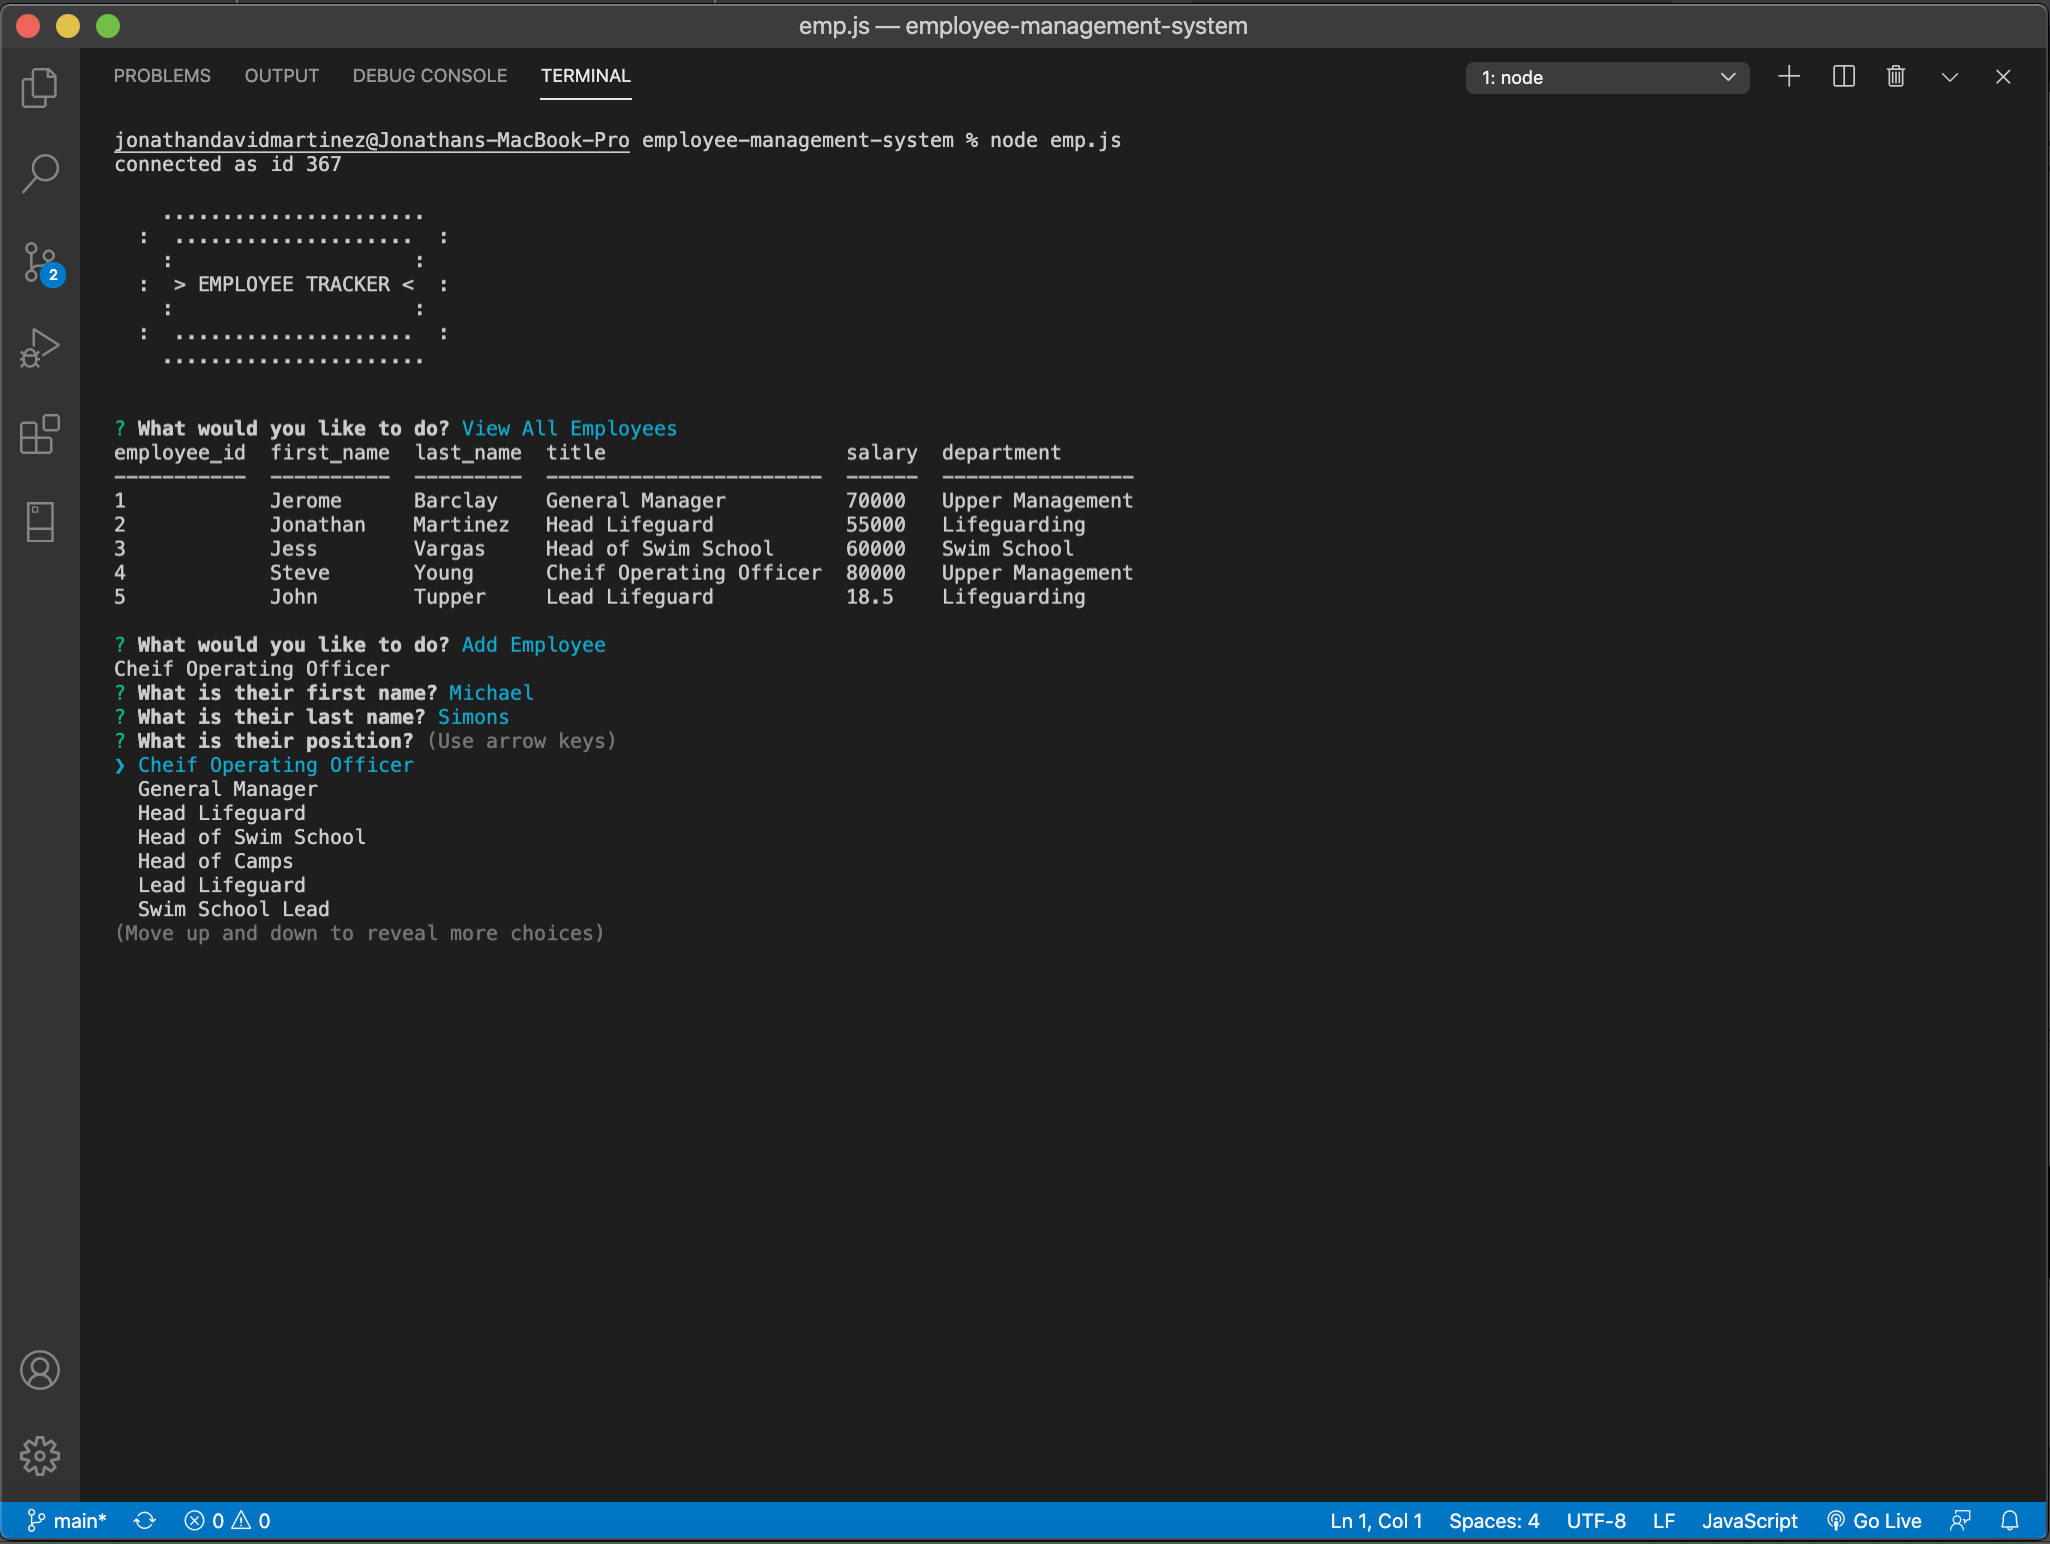
Task: Click the Accounts icon in activity bar
Action: (40, 1370)
